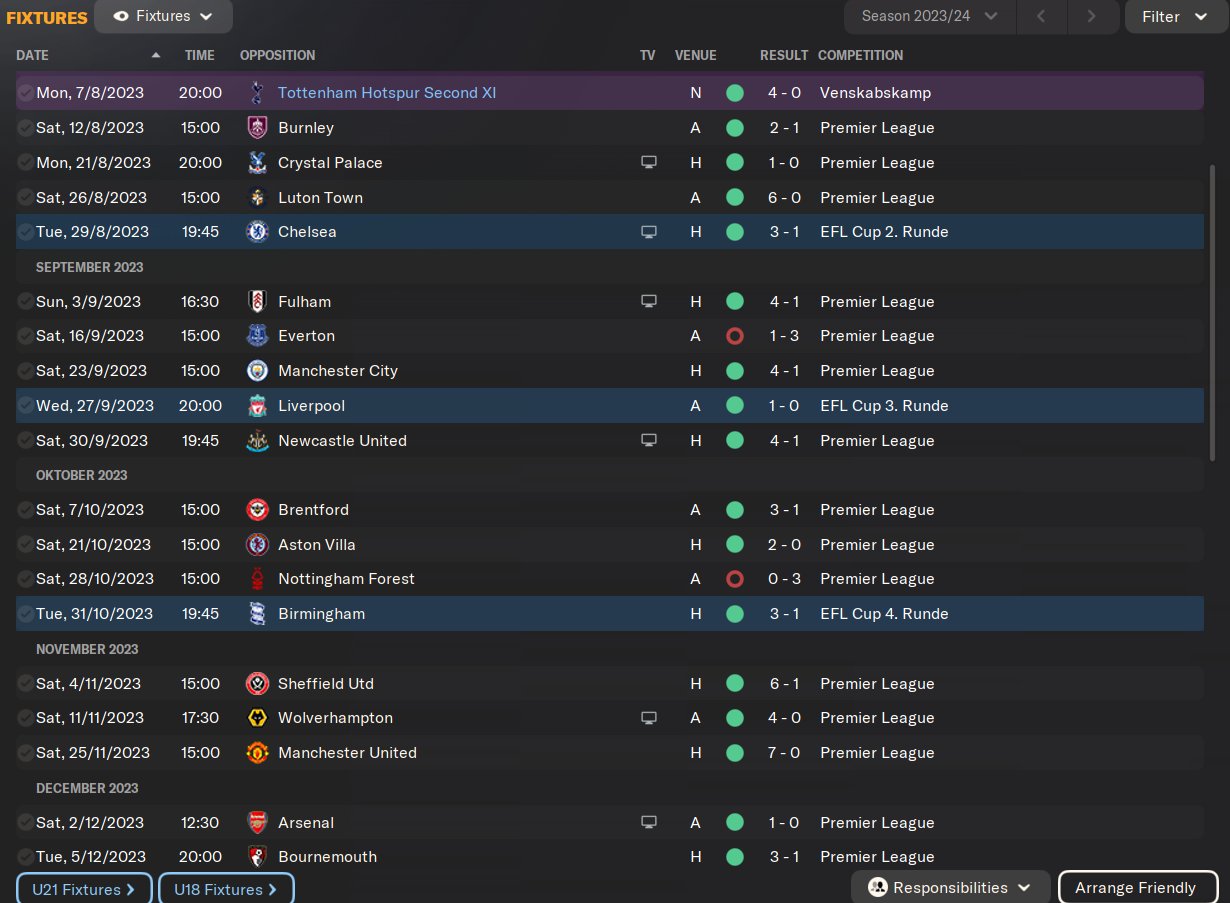
Task: Click the Brentford club badge
Action: (x=257, y=510)
